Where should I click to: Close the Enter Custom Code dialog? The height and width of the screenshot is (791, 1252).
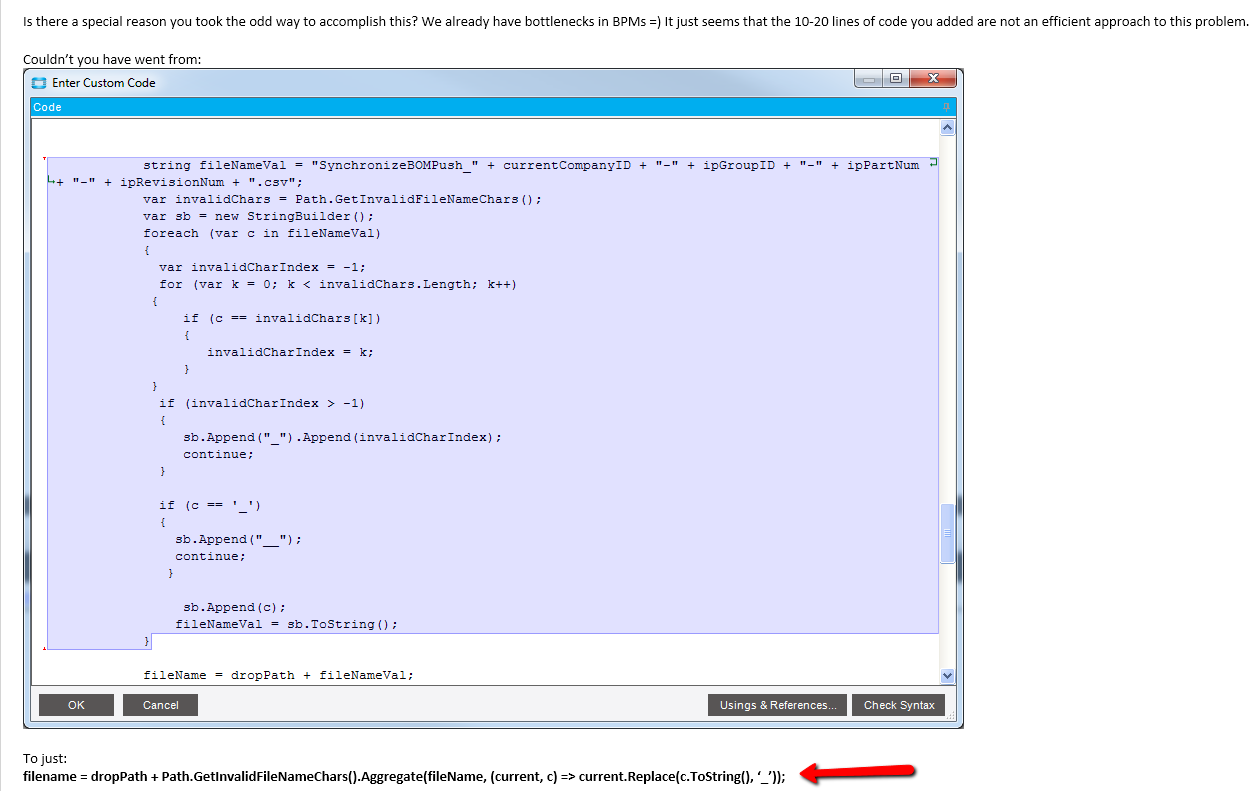pyautogui.click(x=933, y=79)
